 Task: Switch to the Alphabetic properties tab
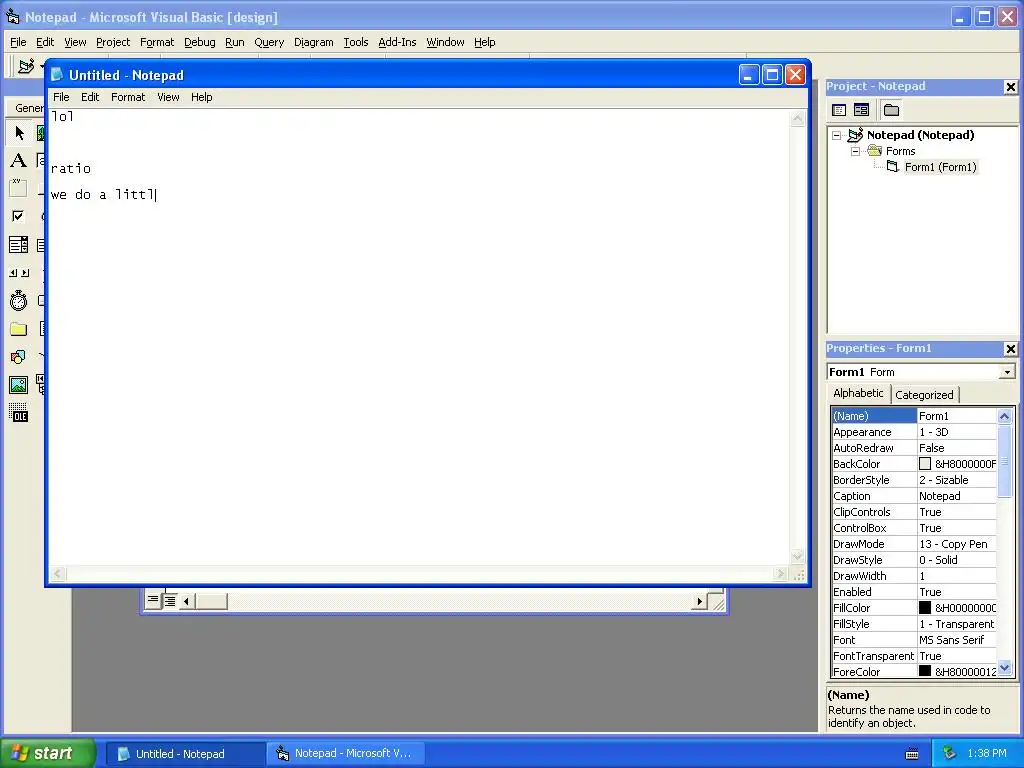[858, 393]
